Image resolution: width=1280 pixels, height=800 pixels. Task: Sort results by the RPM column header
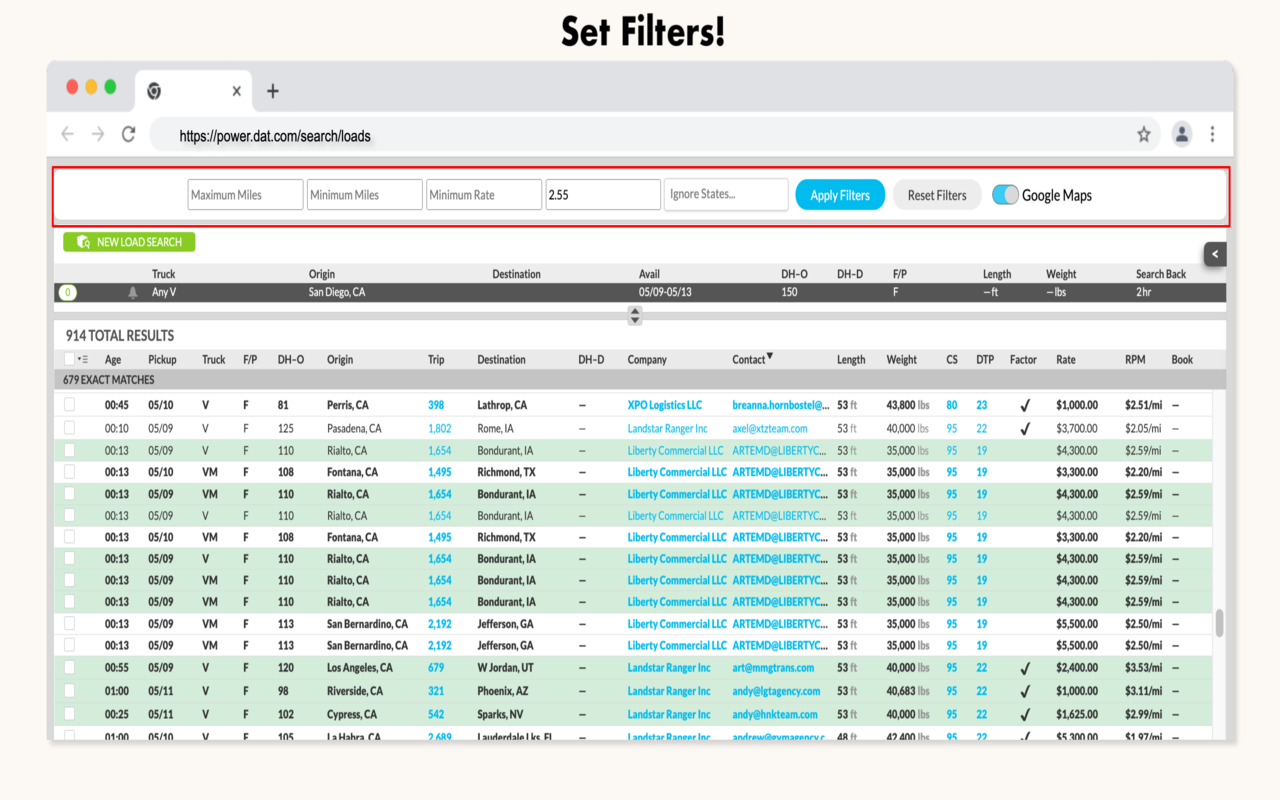1135,360
